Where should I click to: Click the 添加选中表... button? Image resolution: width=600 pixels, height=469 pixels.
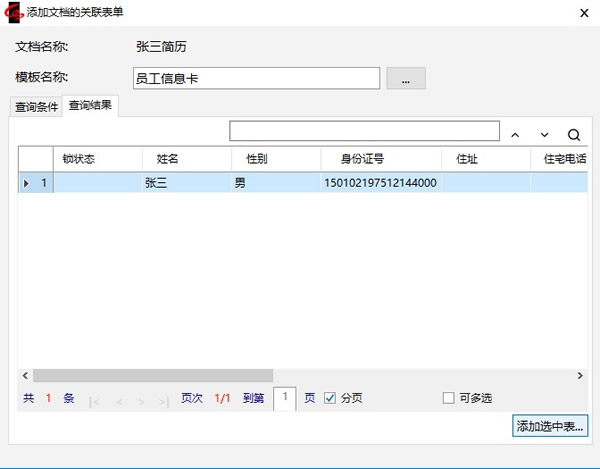coord(549,427)
